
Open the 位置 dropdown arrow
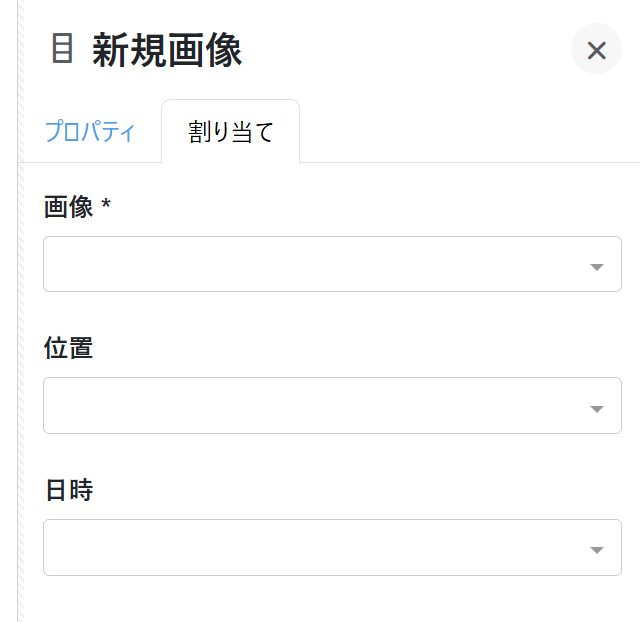597,407
